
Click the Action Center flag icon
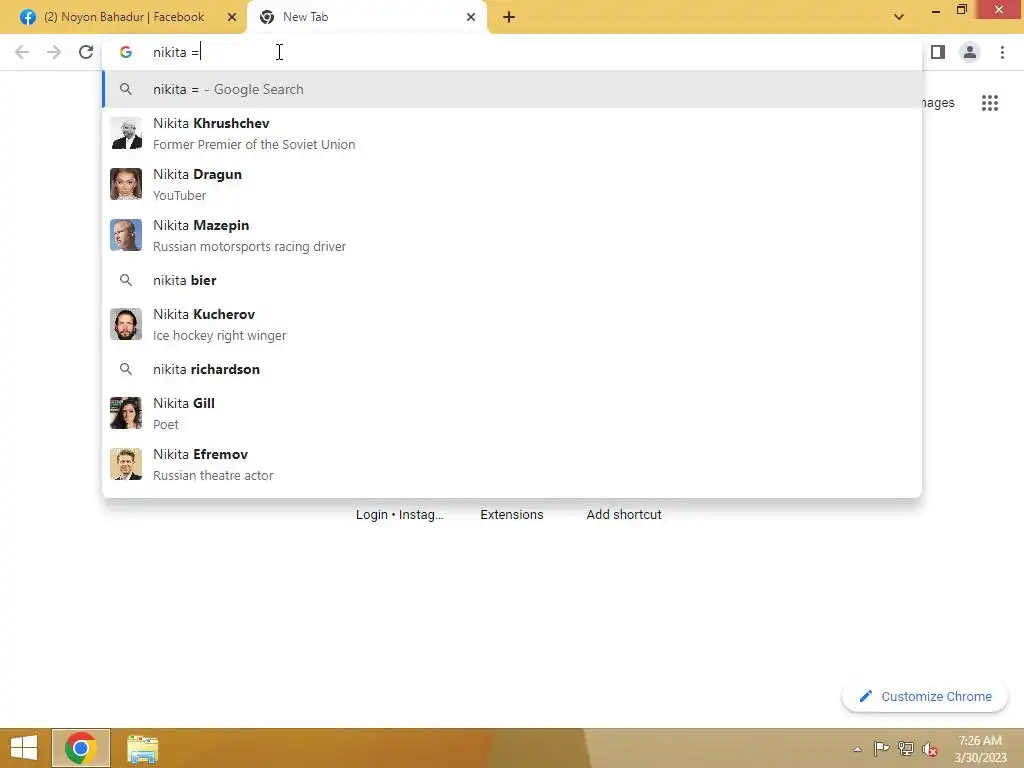pyautogui.click(x=881, y=748)
